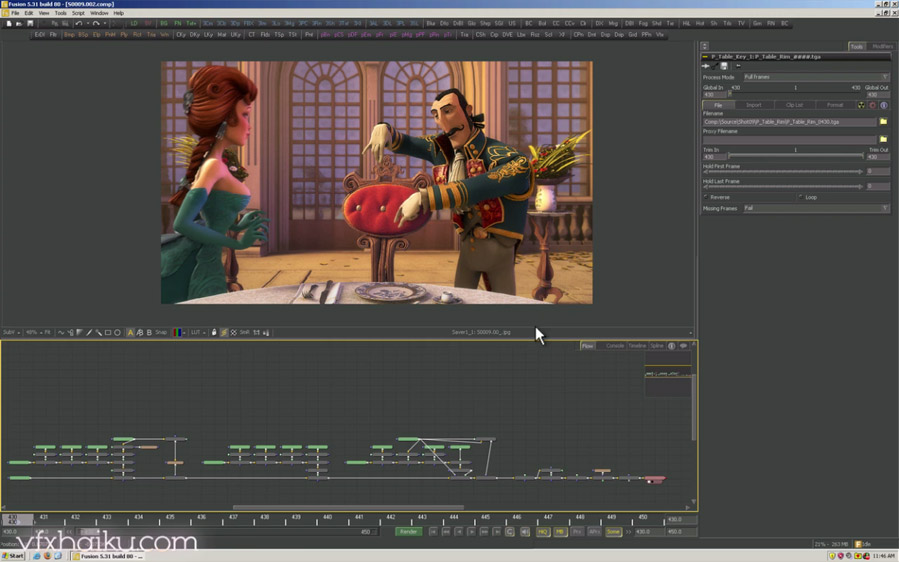Click the Trim In range slider

tap(795, 156)
